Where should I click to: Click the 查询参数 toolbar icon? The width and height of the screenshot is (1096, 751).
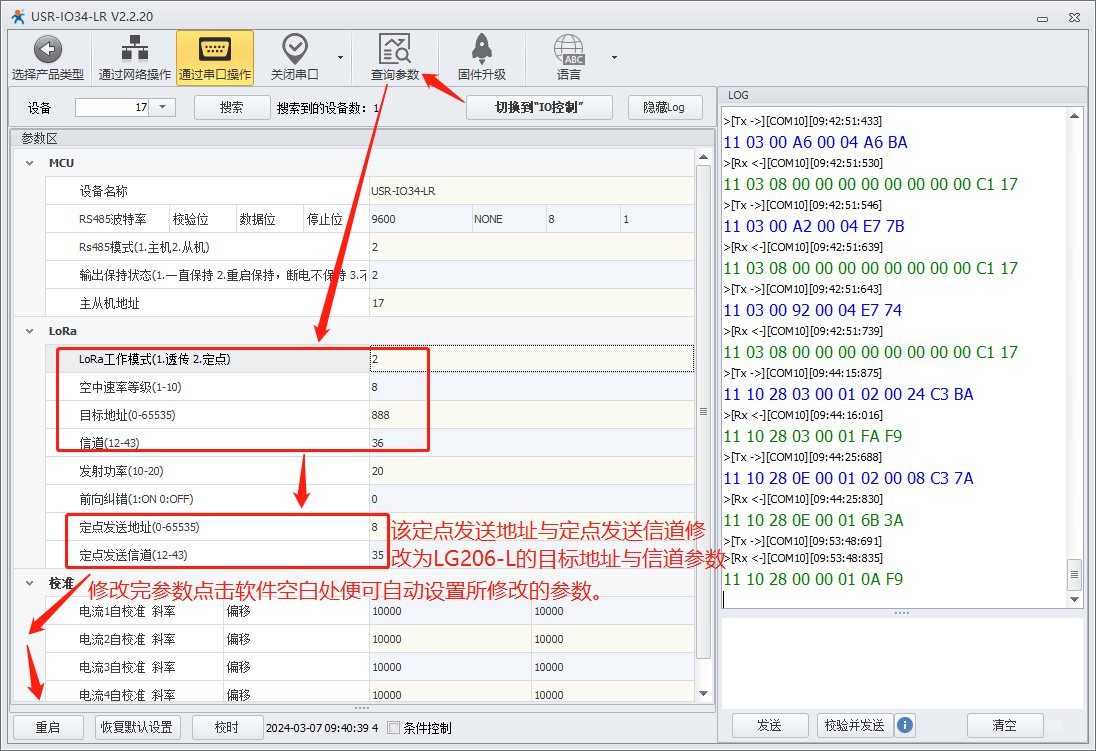(395, 48)
